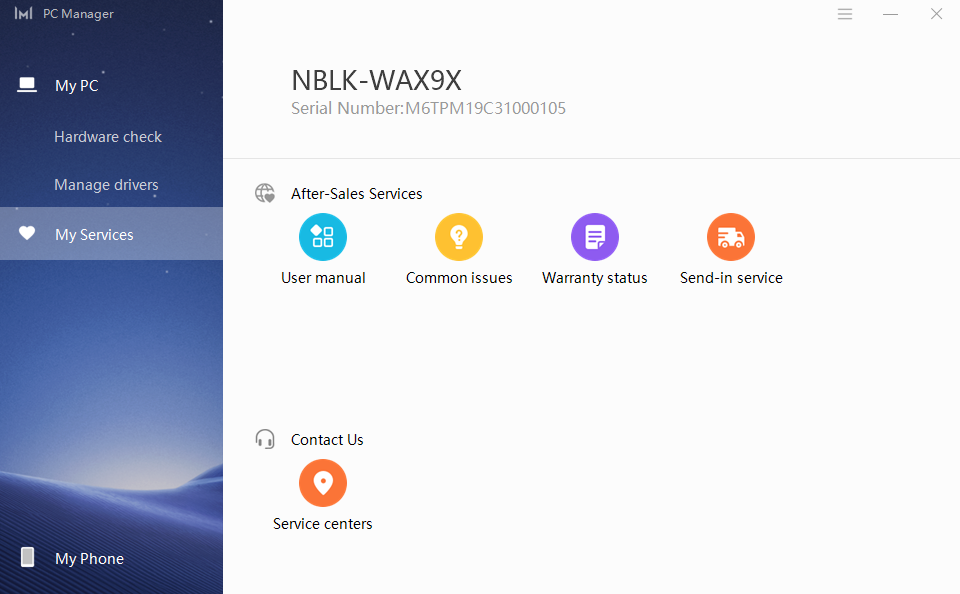Image resolution: width=960 pixels, height=594 pixels.
Task: Close the PC Manager window
Action: tap(936, 14)
